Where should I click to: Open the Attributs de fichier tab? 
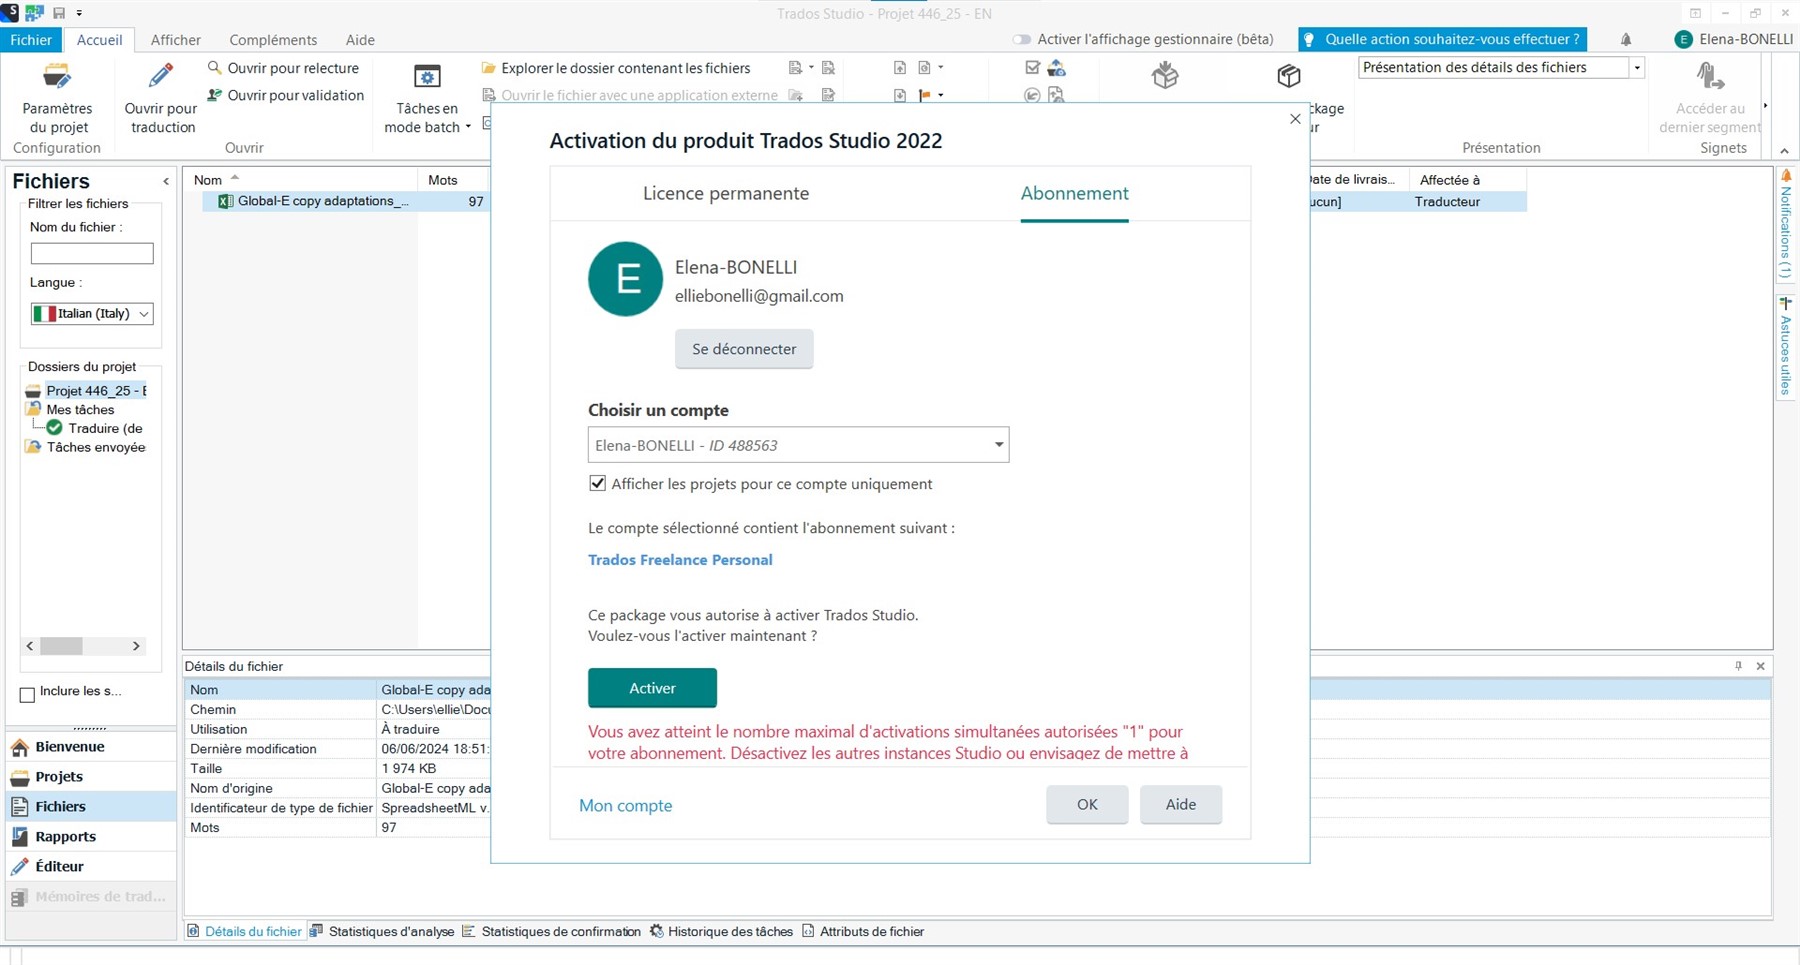point(863,932)
